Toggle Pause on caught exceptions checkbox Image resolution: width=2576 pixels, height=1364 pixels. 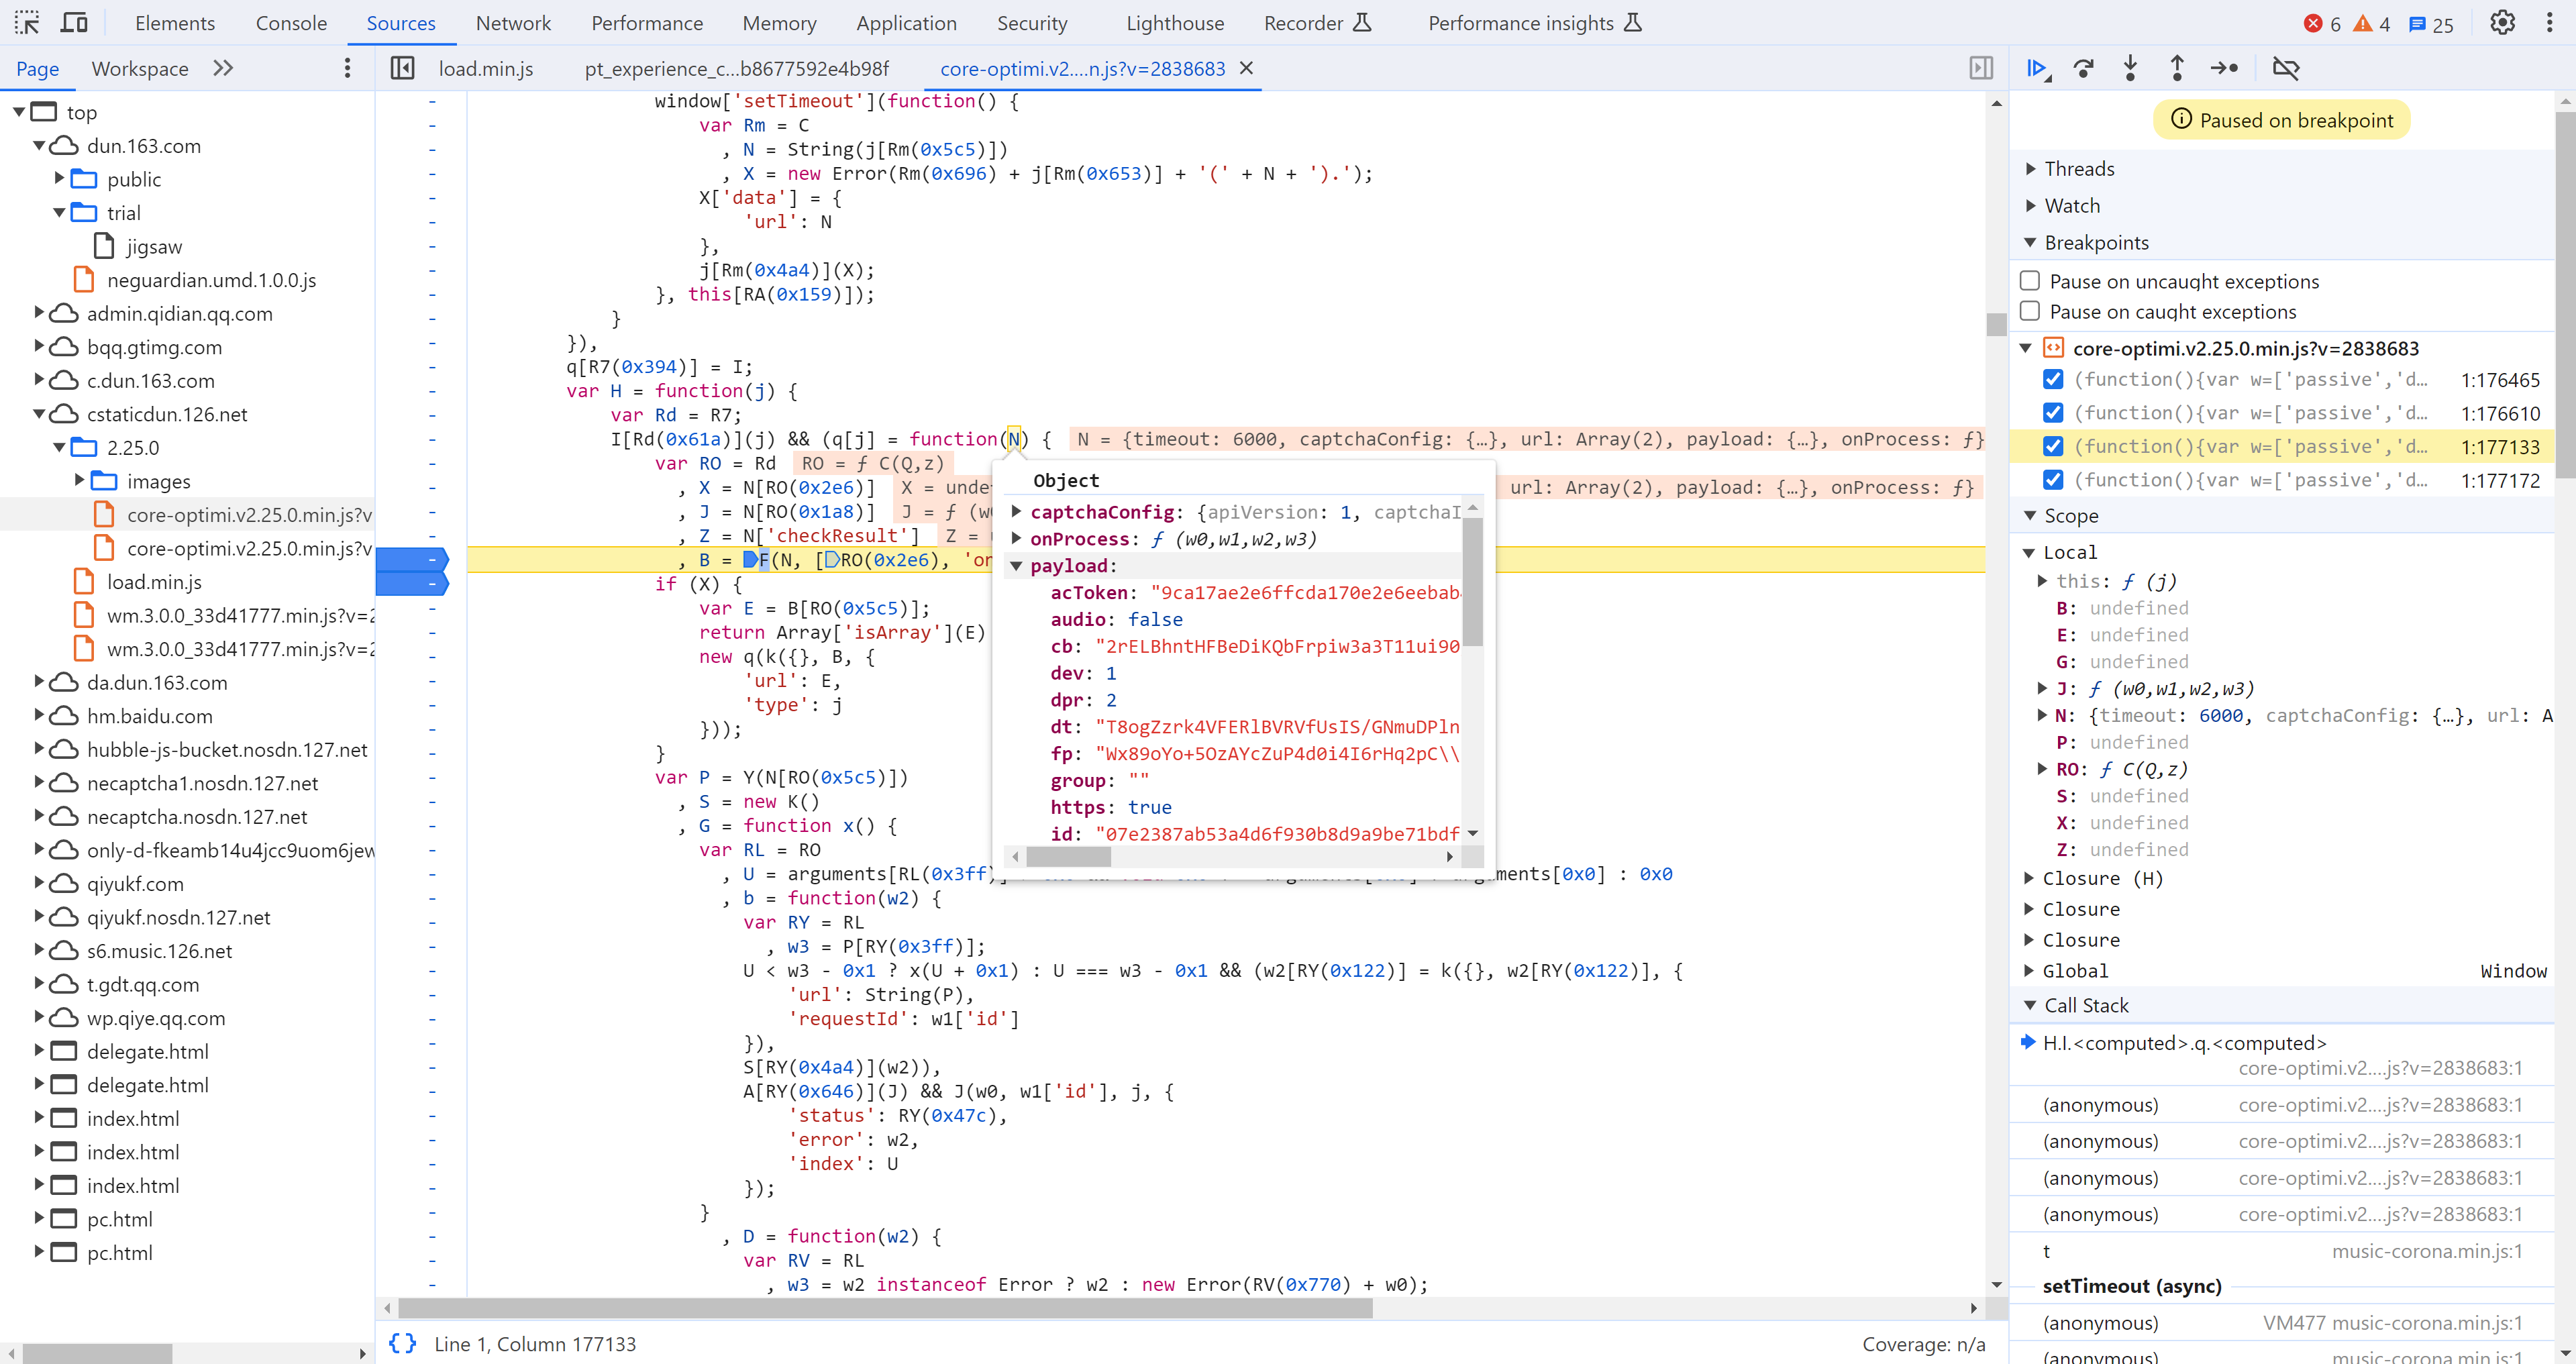(2031, 311)
